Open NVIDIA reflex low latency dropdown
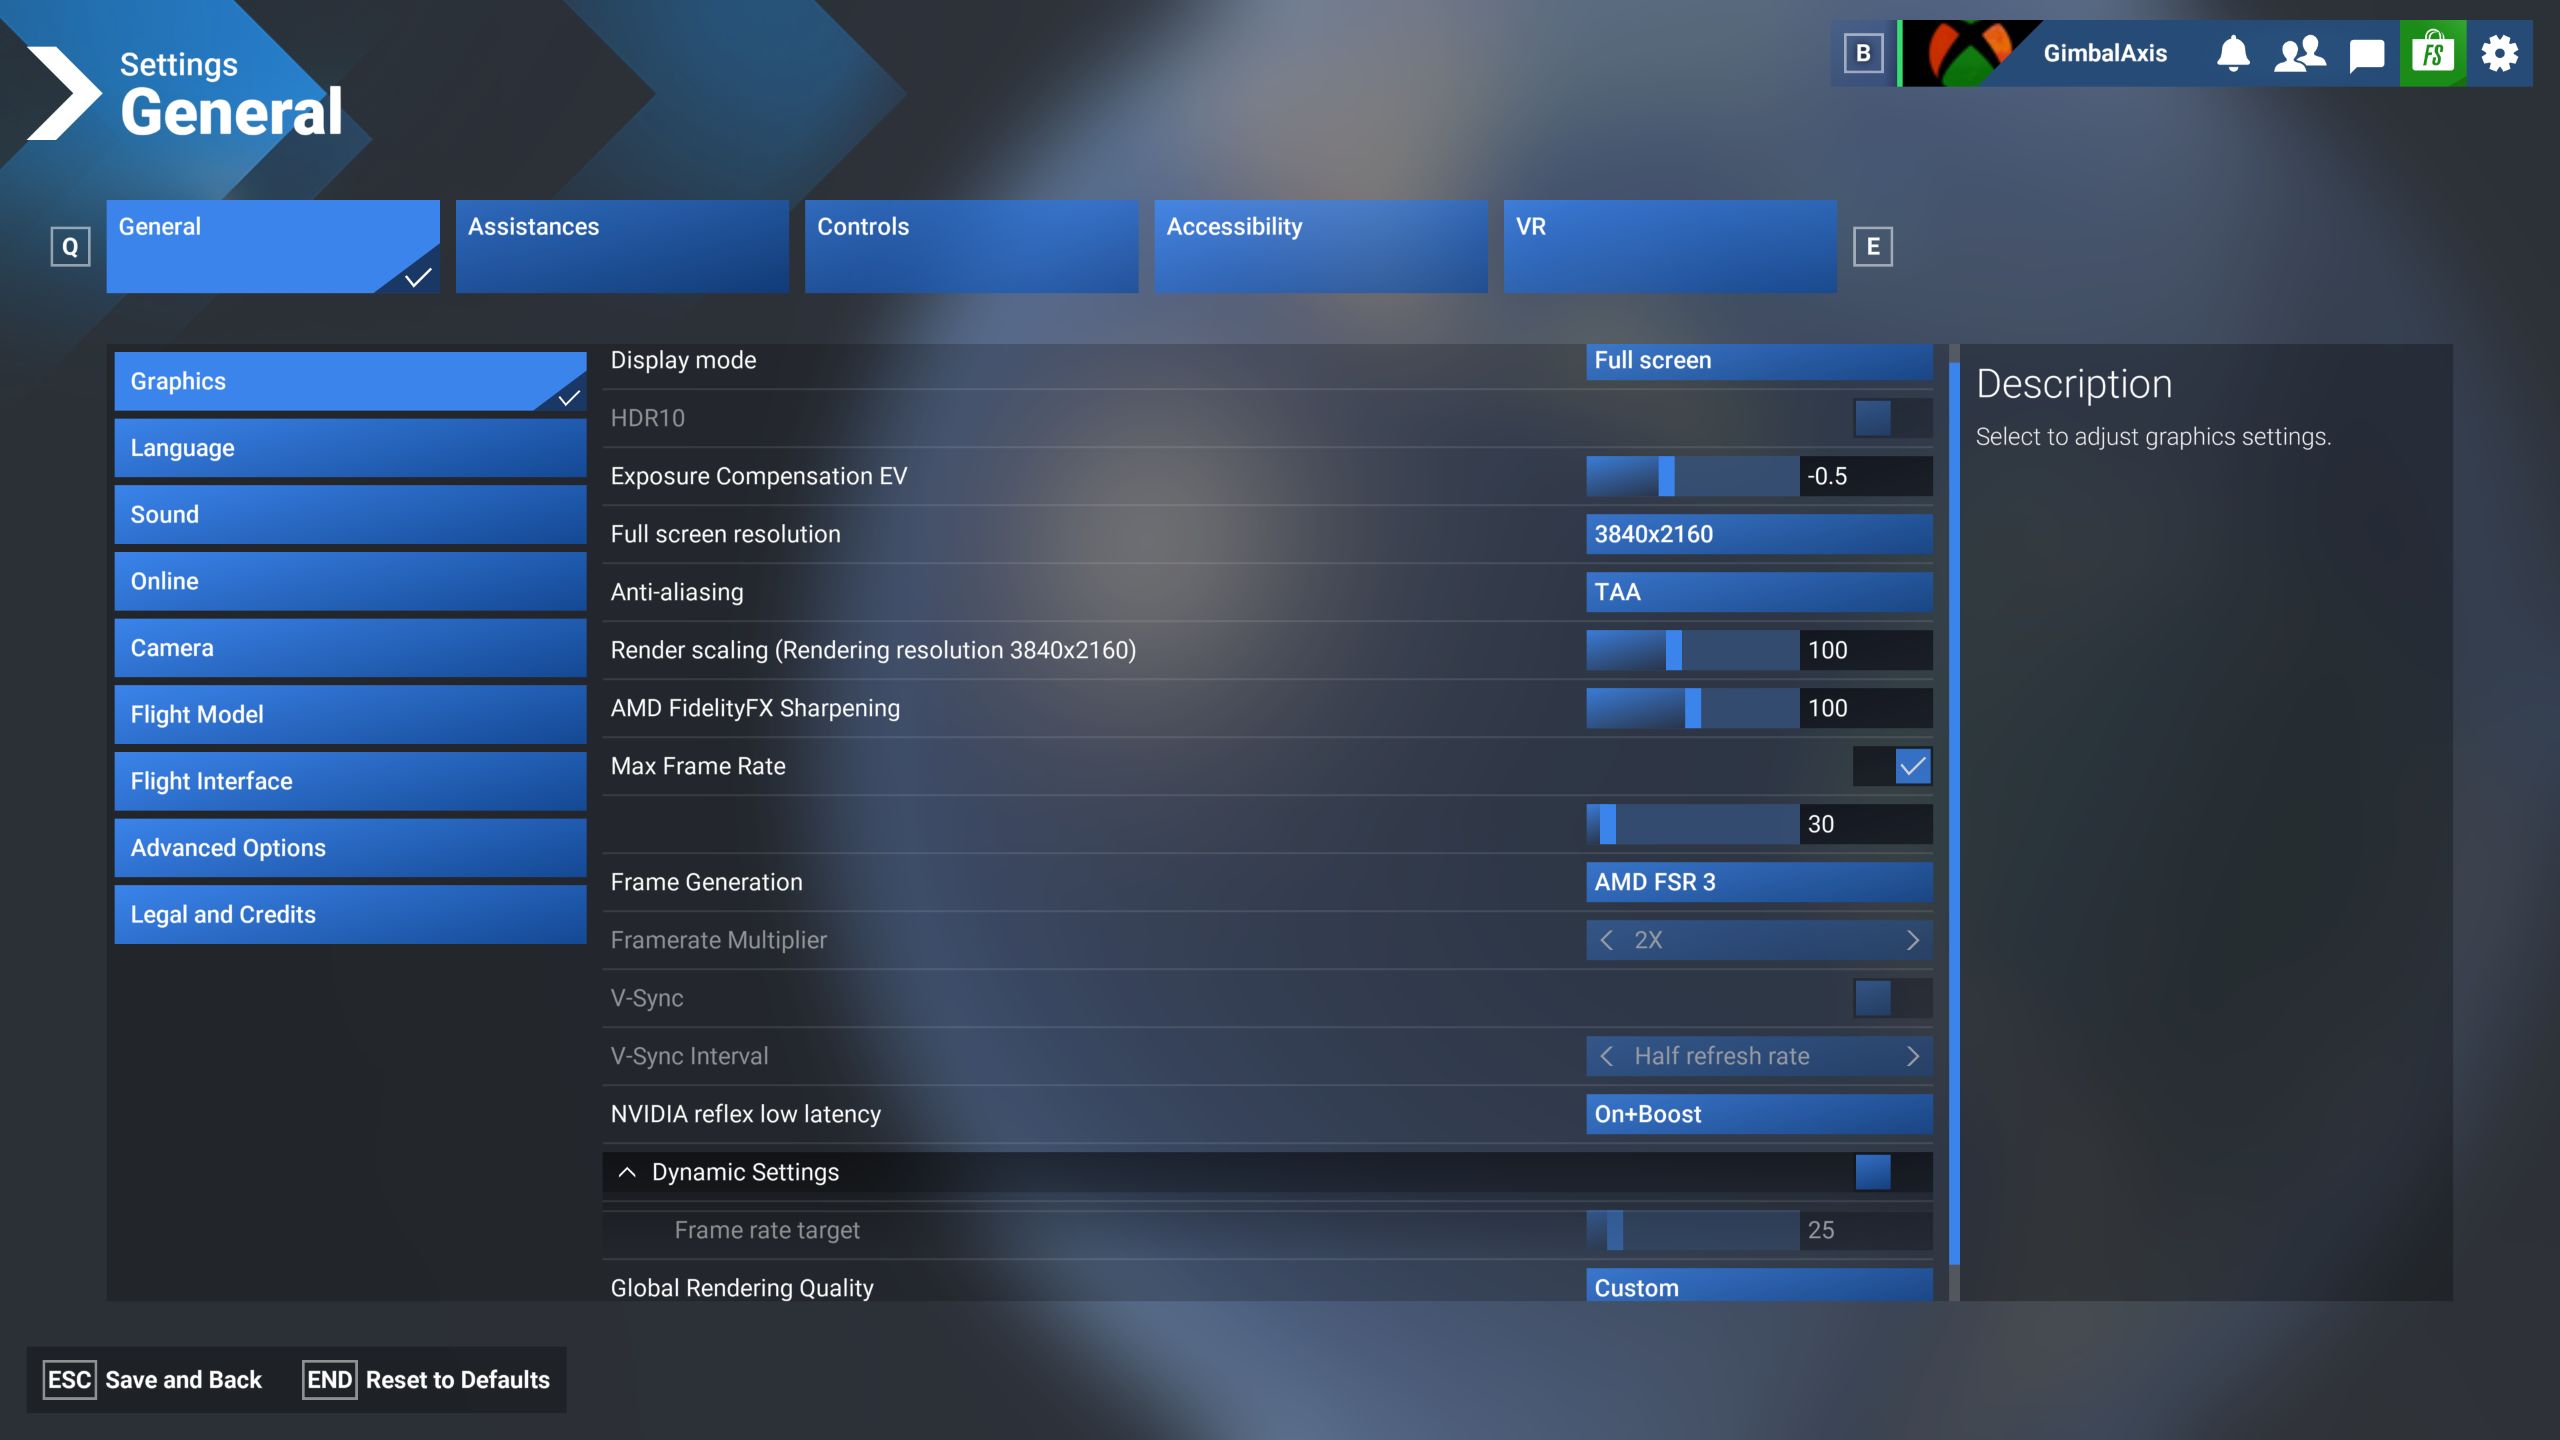The height and width of the screenshot is (1440, 2560). click(1759, 1114)
